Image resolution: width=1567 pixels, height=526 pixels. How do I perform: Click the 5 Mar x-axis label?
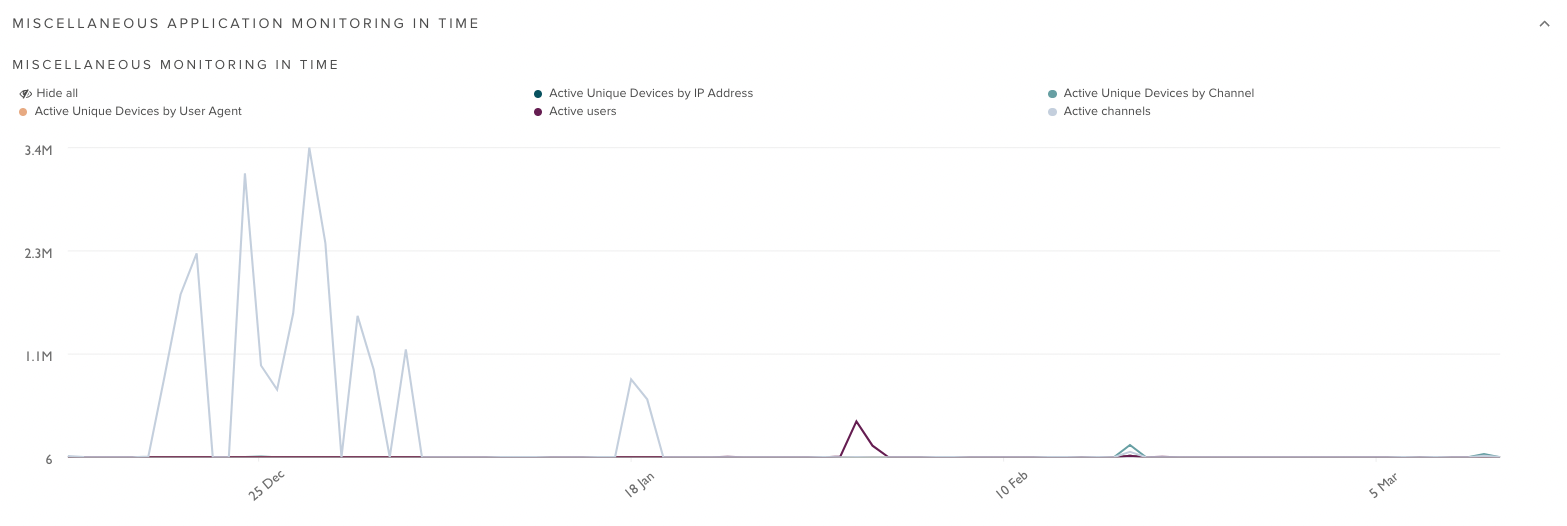tap(1384, 486)
